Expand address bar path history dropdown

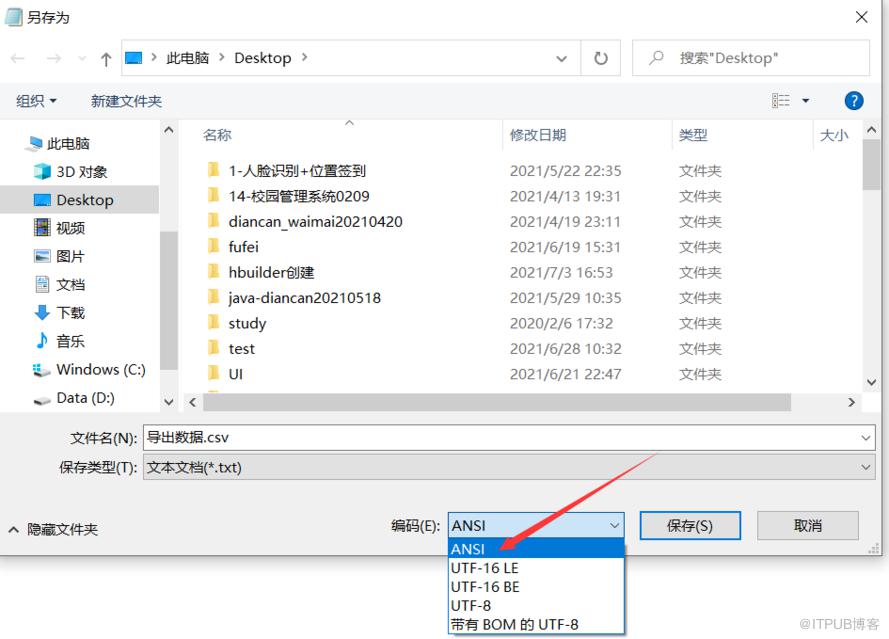(561, 58)
